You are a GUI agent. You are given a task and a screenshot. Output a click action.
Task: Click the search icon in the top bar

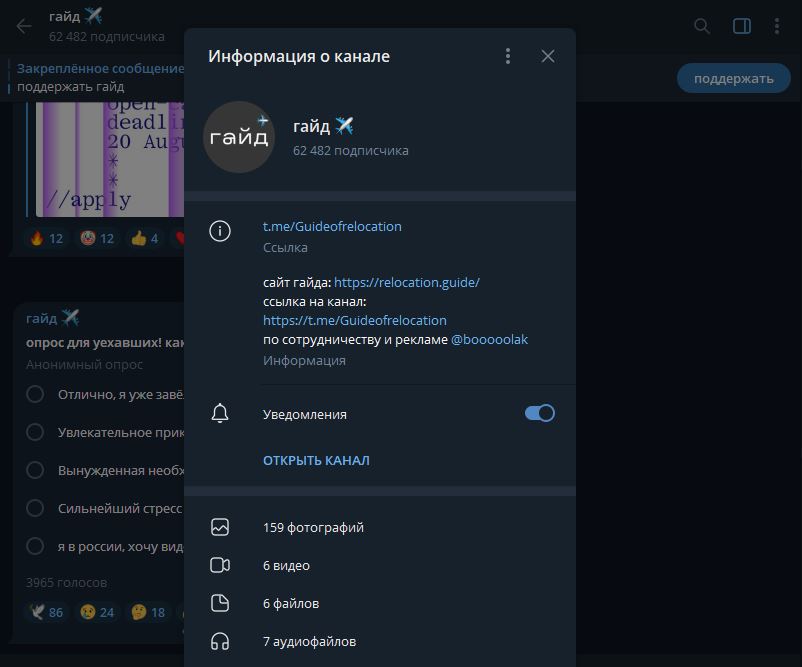pyautogui.click(x=701, y=27)
